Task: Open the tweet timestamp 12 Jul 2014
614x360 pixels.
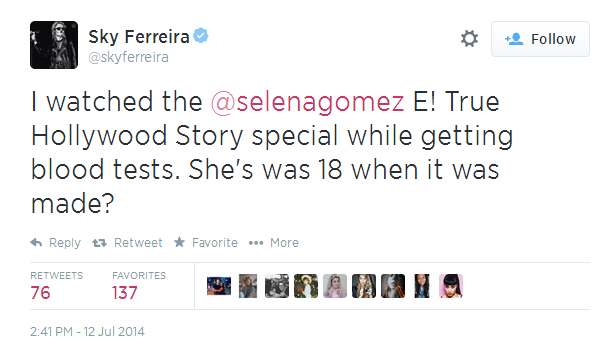Action: [87, 332]
